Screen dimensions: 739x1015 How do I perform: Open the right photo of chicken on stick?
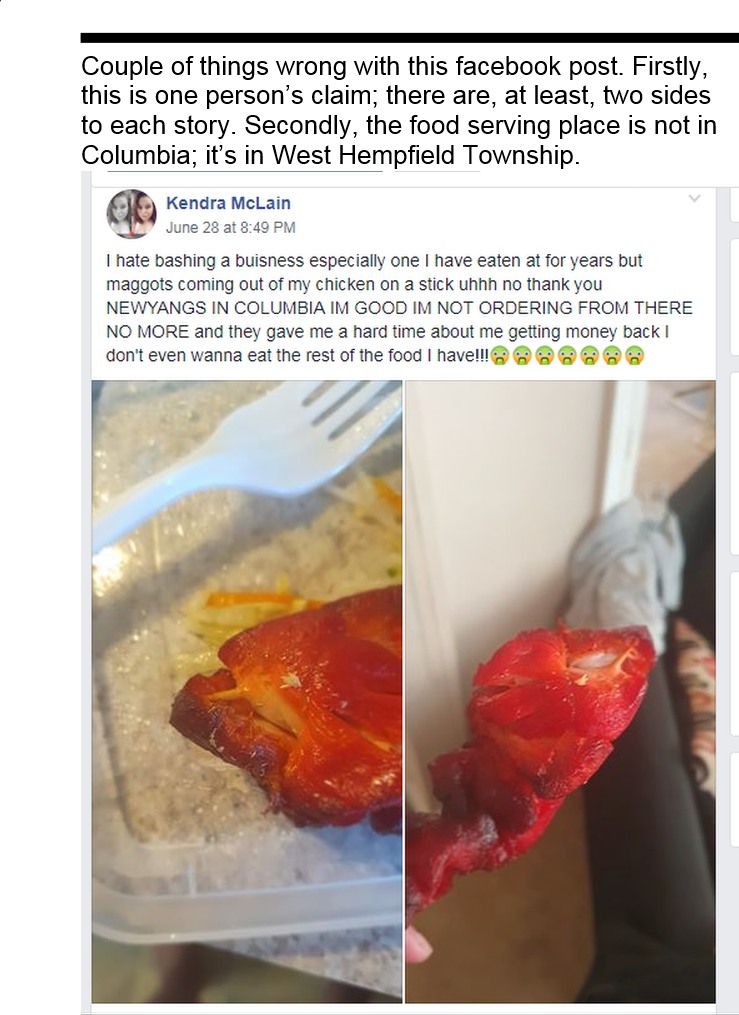pos(560,691)
